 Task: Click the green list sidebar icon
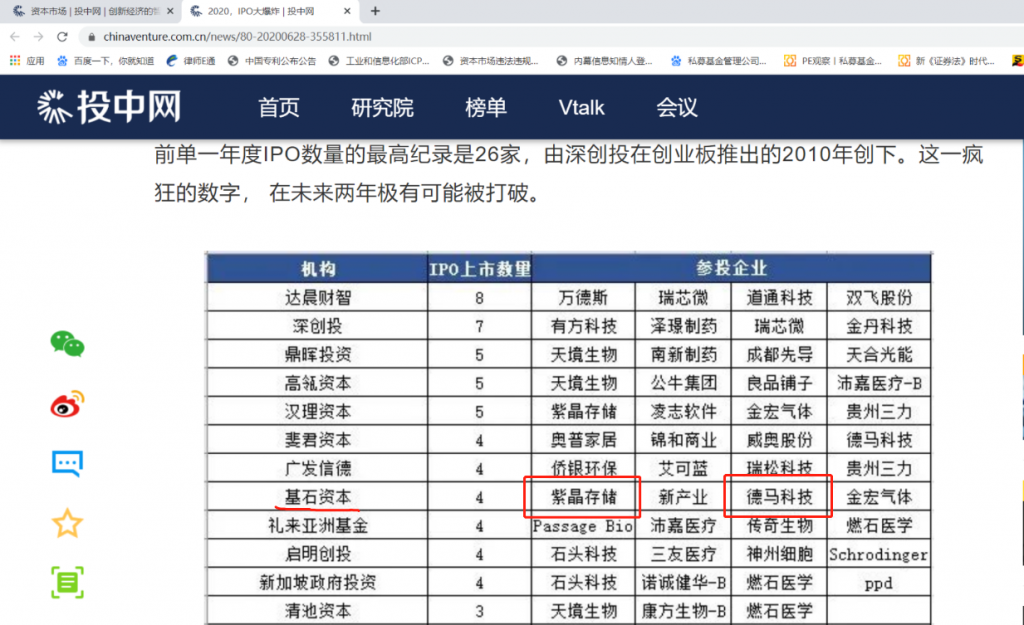point(67,583)
